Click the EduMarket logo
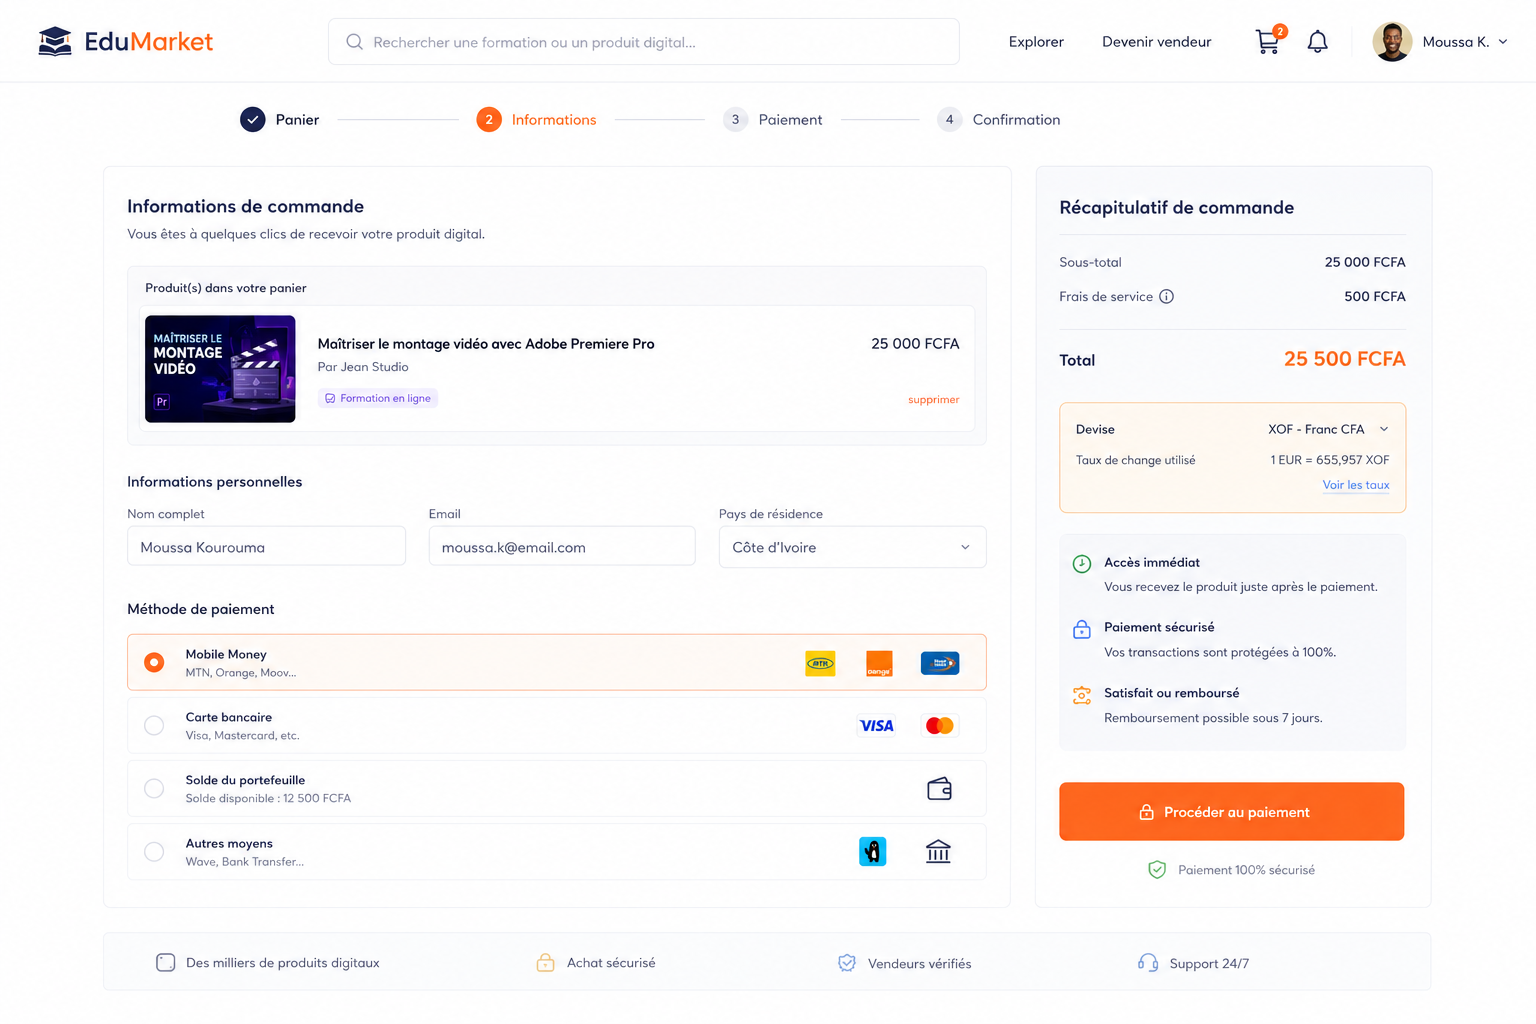The width and height of the screenshot is (1536, 1024). point(125,41)
